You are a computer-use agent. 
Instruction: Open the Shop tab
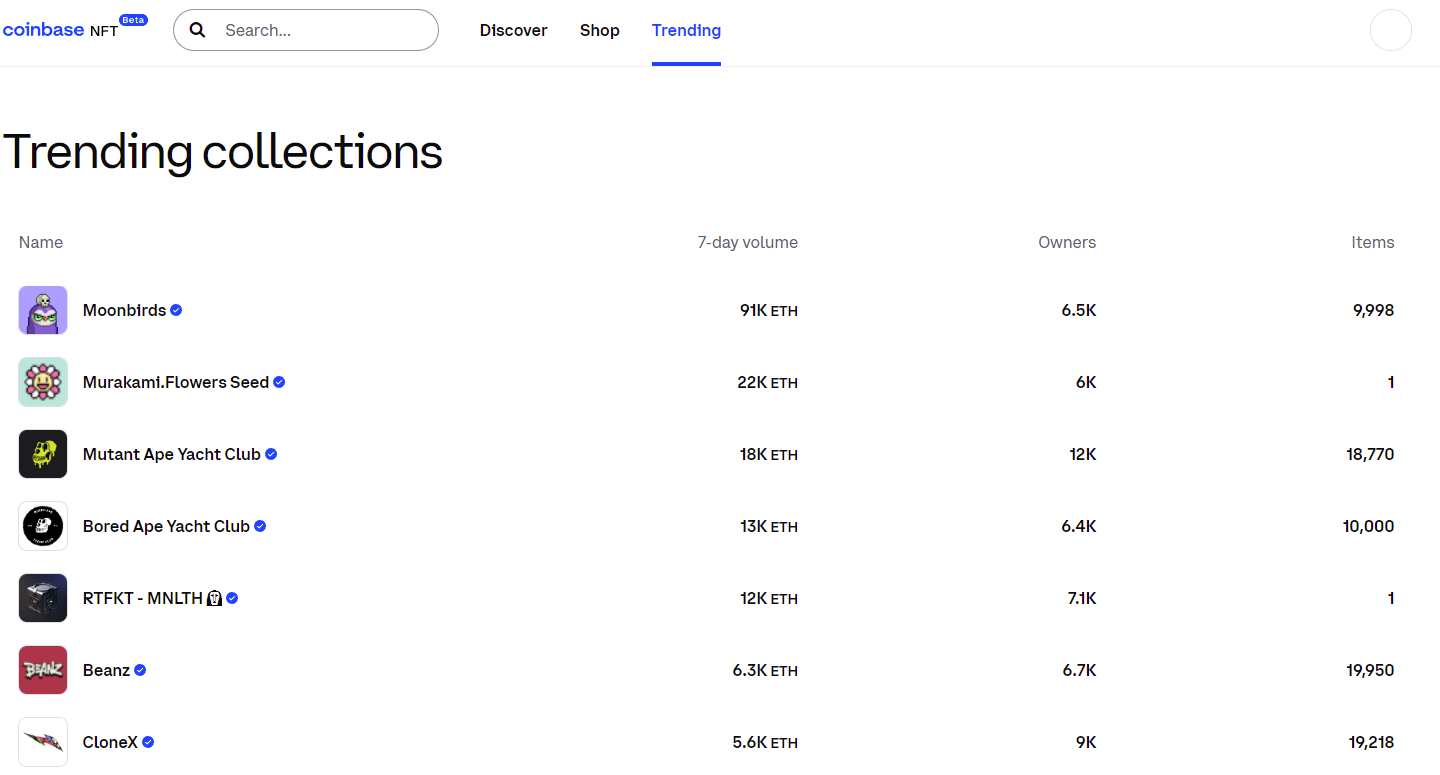tap(600, 30)
